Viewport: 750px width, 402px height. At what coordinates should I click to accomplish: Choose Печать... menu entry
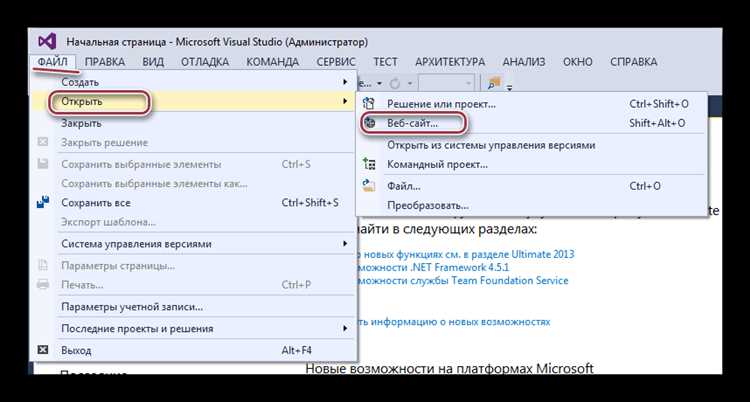[193, 285]
